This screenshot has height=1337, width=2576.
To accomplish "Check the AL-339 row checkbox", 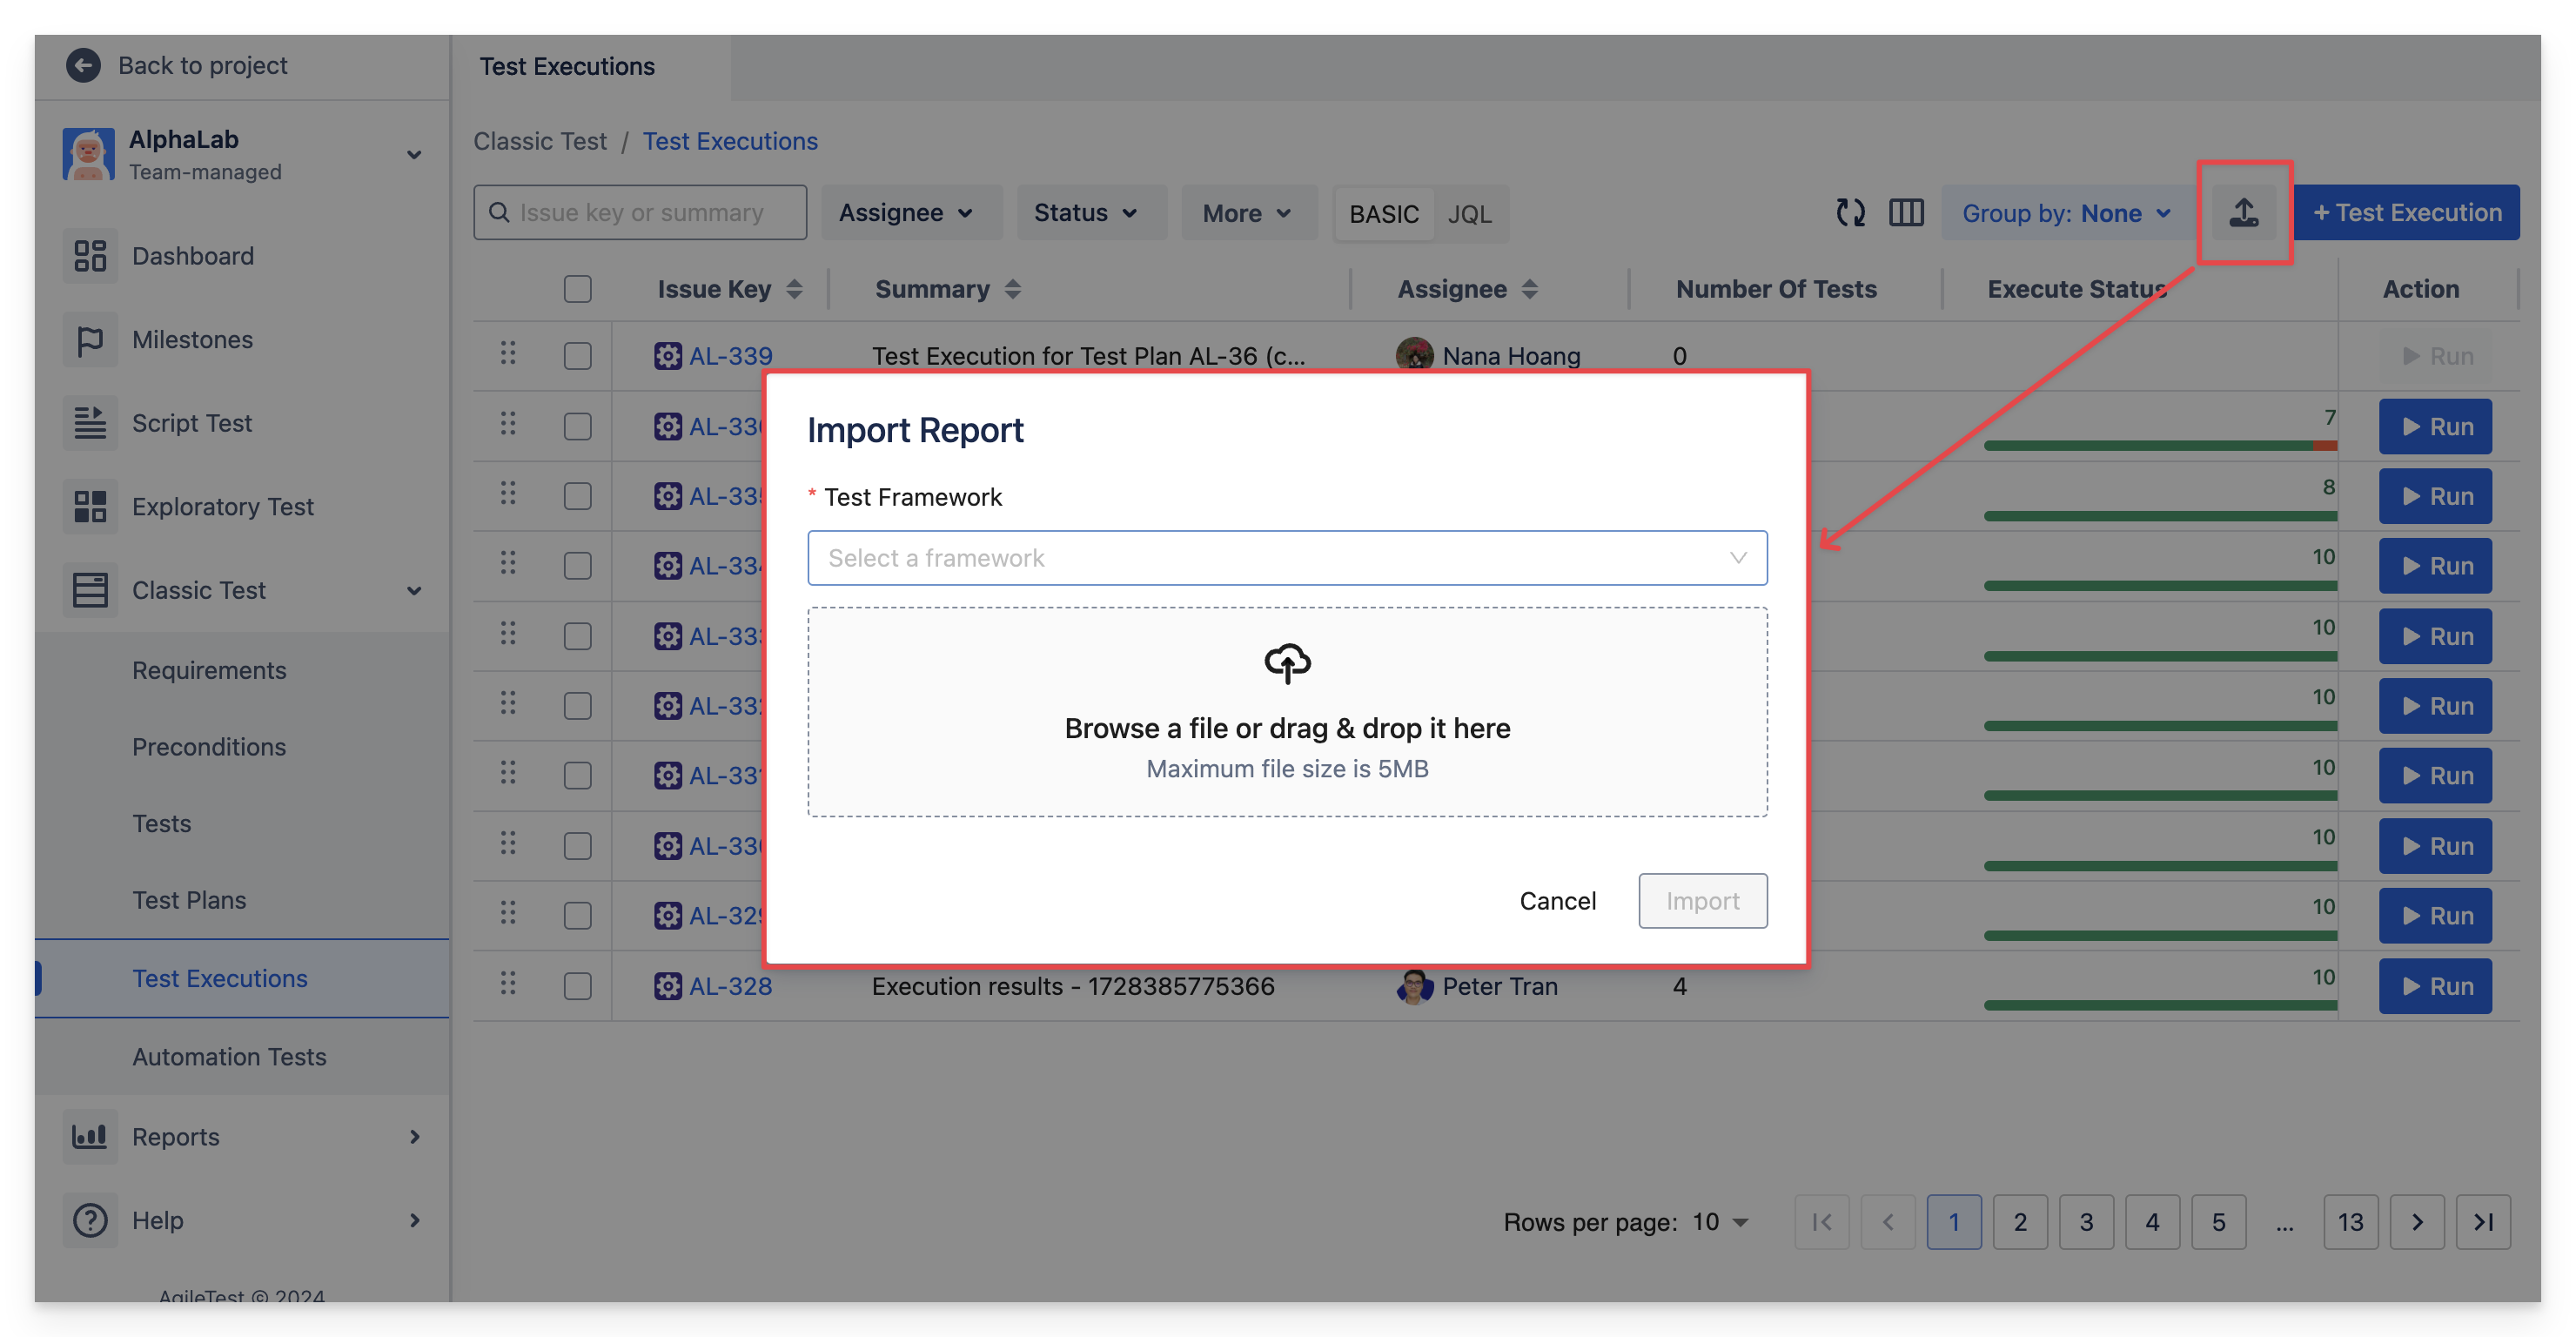I will [x=577, y=356].
